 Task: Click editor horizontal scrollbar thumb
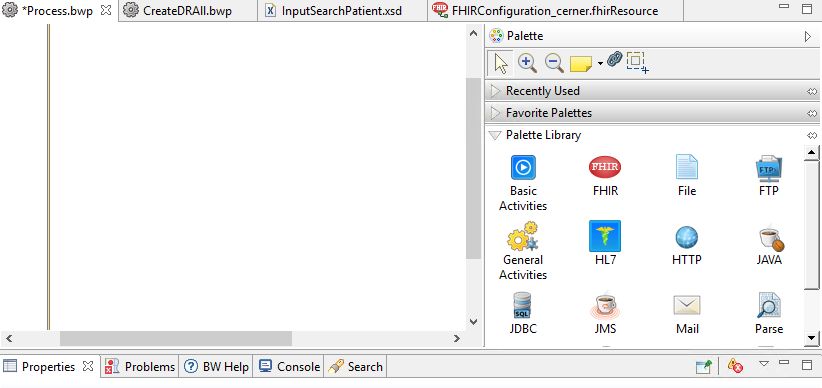176,339
